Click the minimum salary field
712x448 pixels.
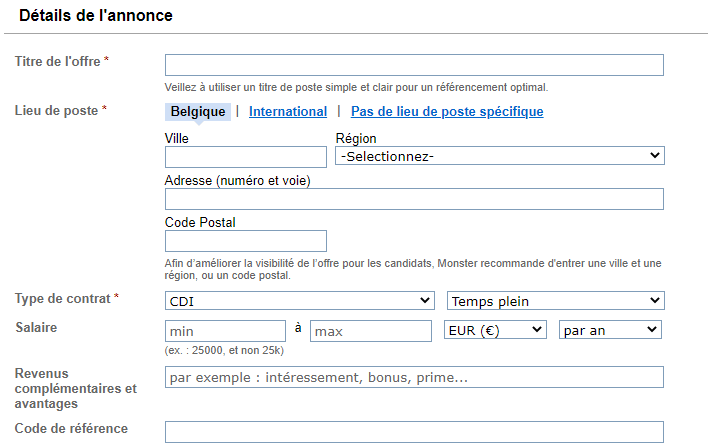[225, 331]
